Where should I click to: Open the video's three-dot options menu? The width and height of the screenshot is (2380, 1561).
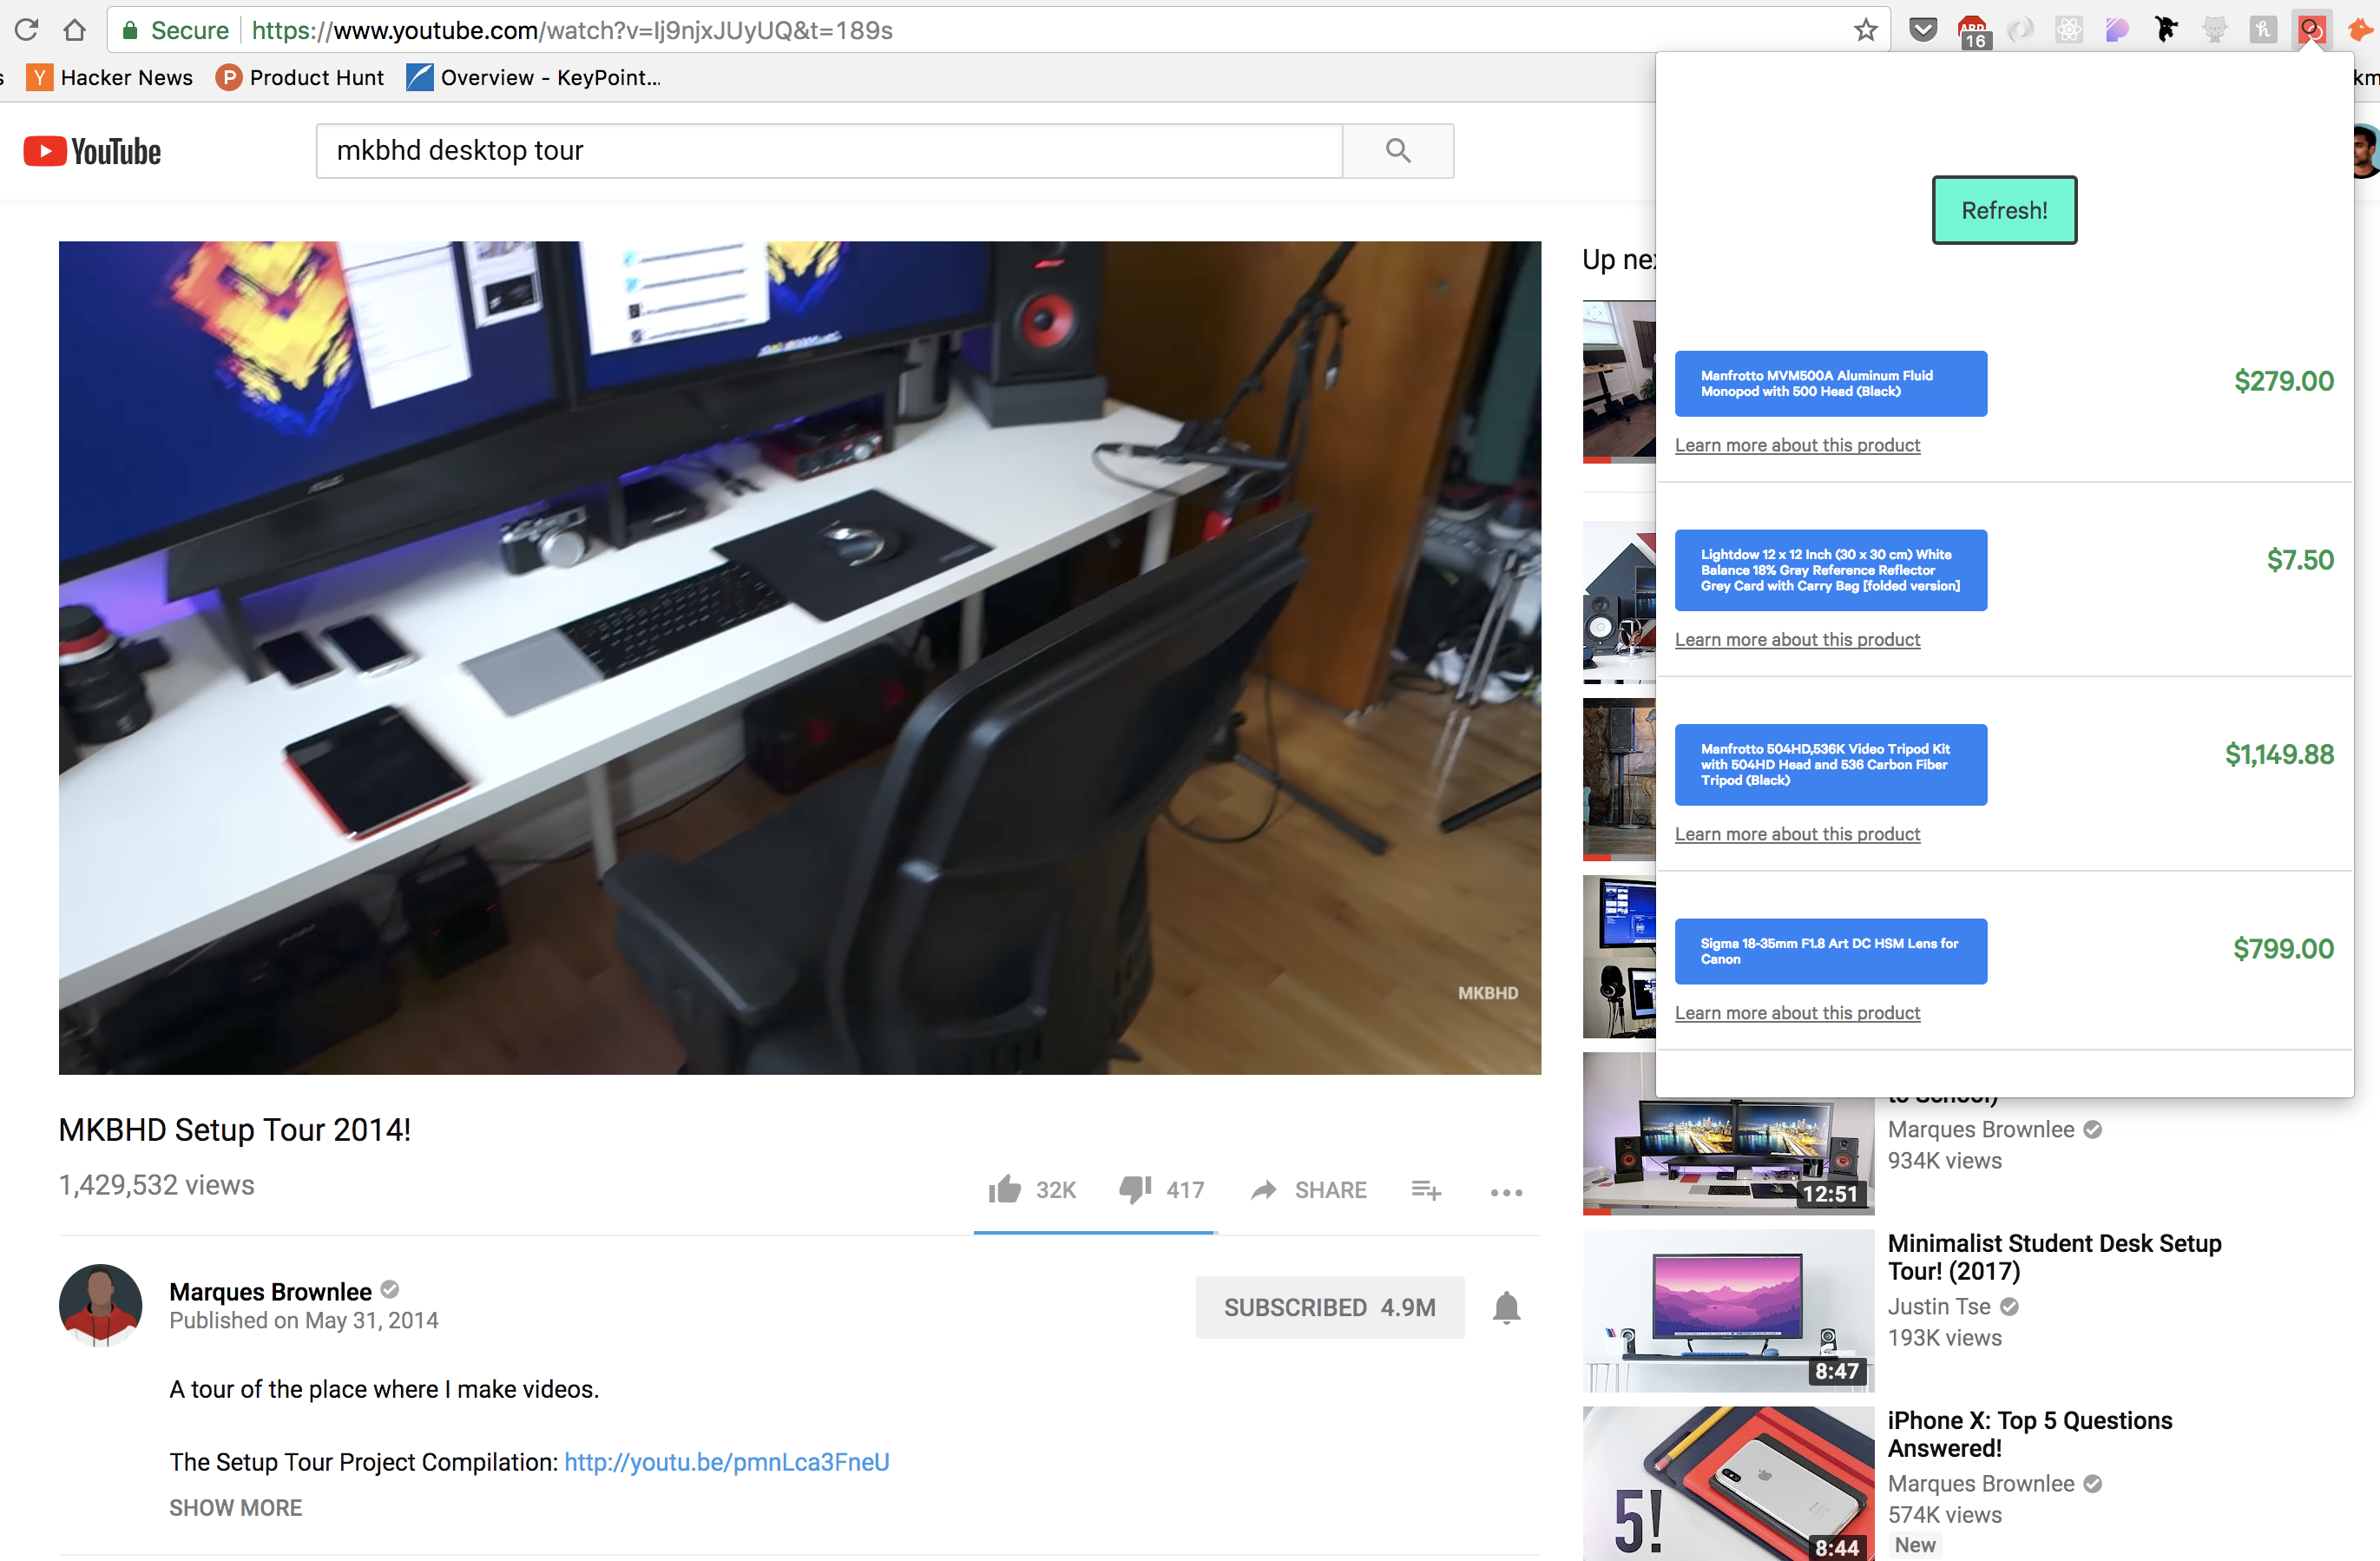coord(1506,1192)
